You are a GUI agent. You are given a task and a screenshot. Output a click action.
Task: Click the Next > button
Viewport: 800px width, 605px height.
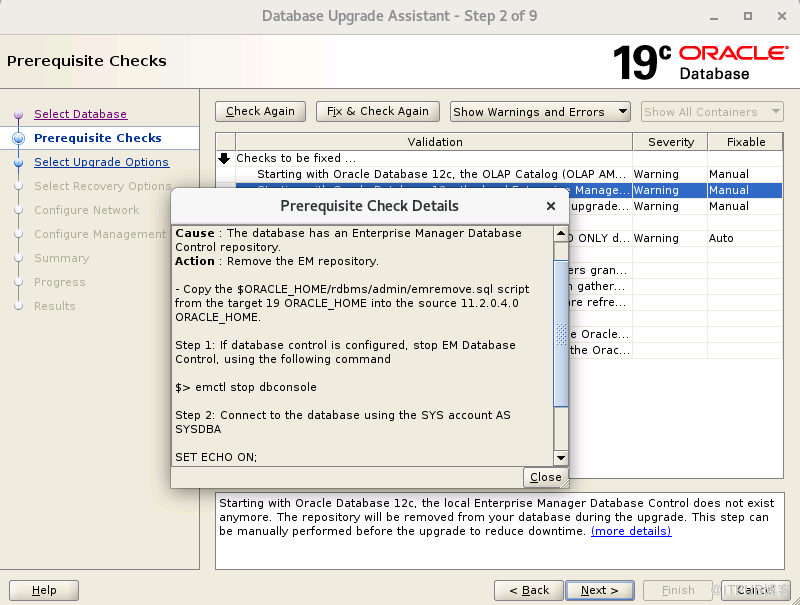click(x=600, y=590)
